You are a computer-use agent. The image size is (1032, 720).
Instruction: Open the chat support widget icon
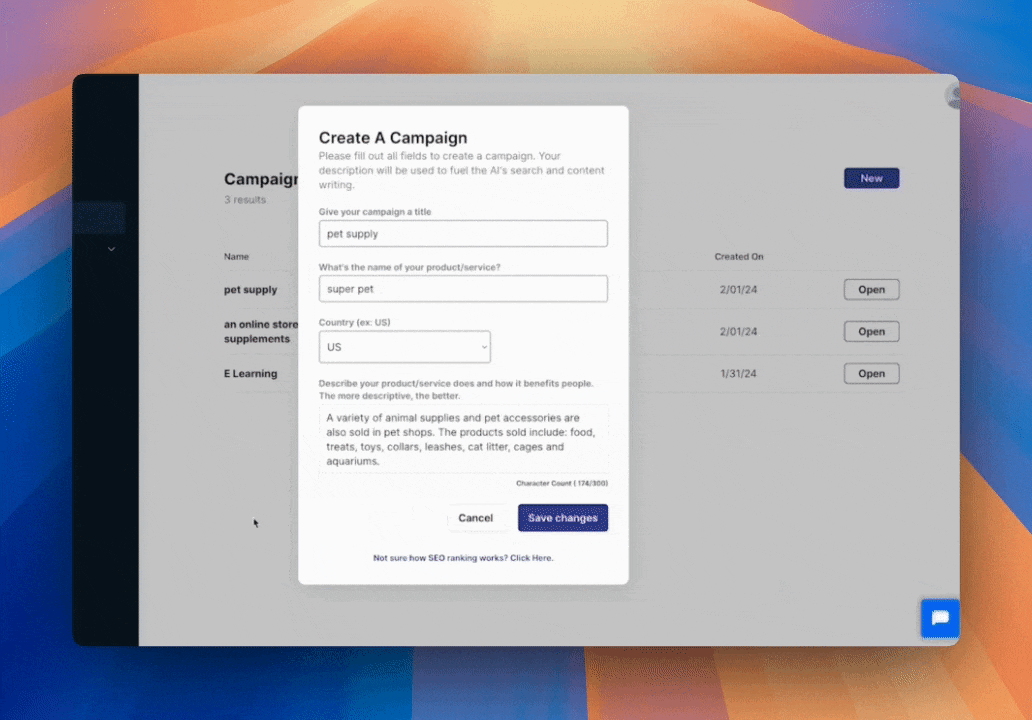coord(939,618)
